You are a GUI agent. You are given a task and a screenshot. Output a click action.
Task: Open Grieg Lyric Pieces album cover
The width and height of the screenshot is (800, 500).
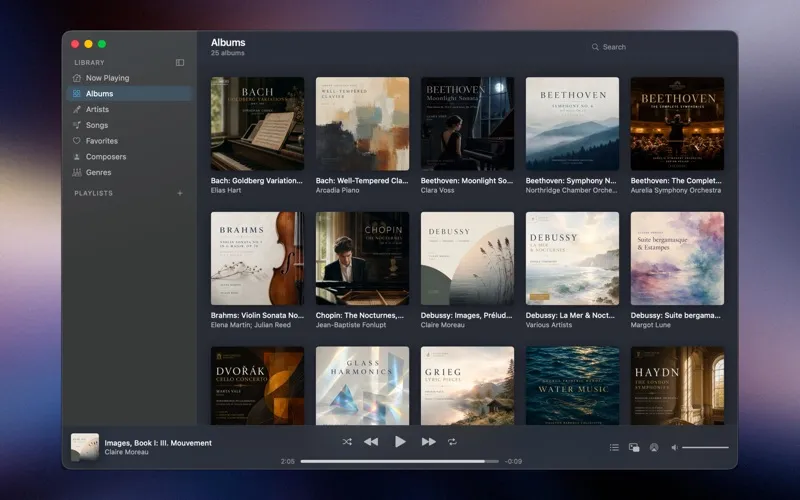[467, 386]
